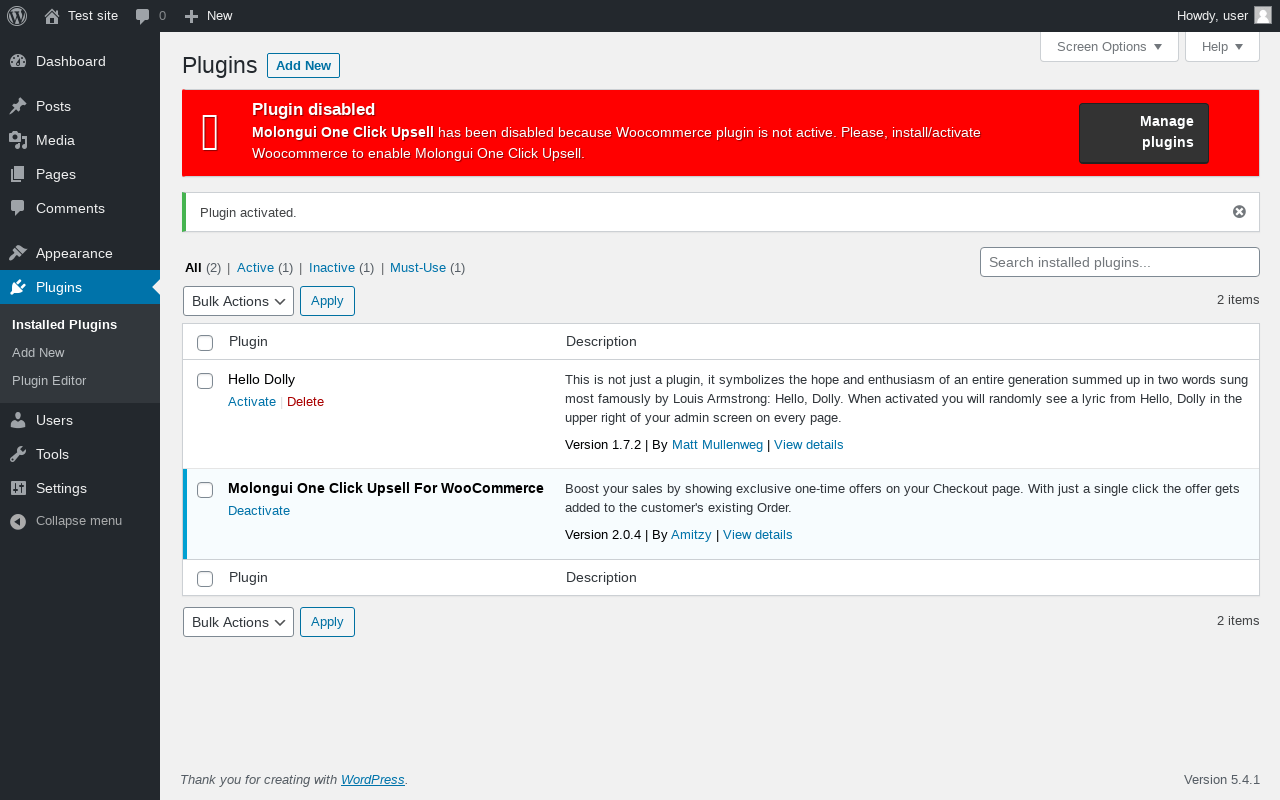Click the Appearance paintbrush icon
The width and height of the screenshot is (1280, 800).
18,253
